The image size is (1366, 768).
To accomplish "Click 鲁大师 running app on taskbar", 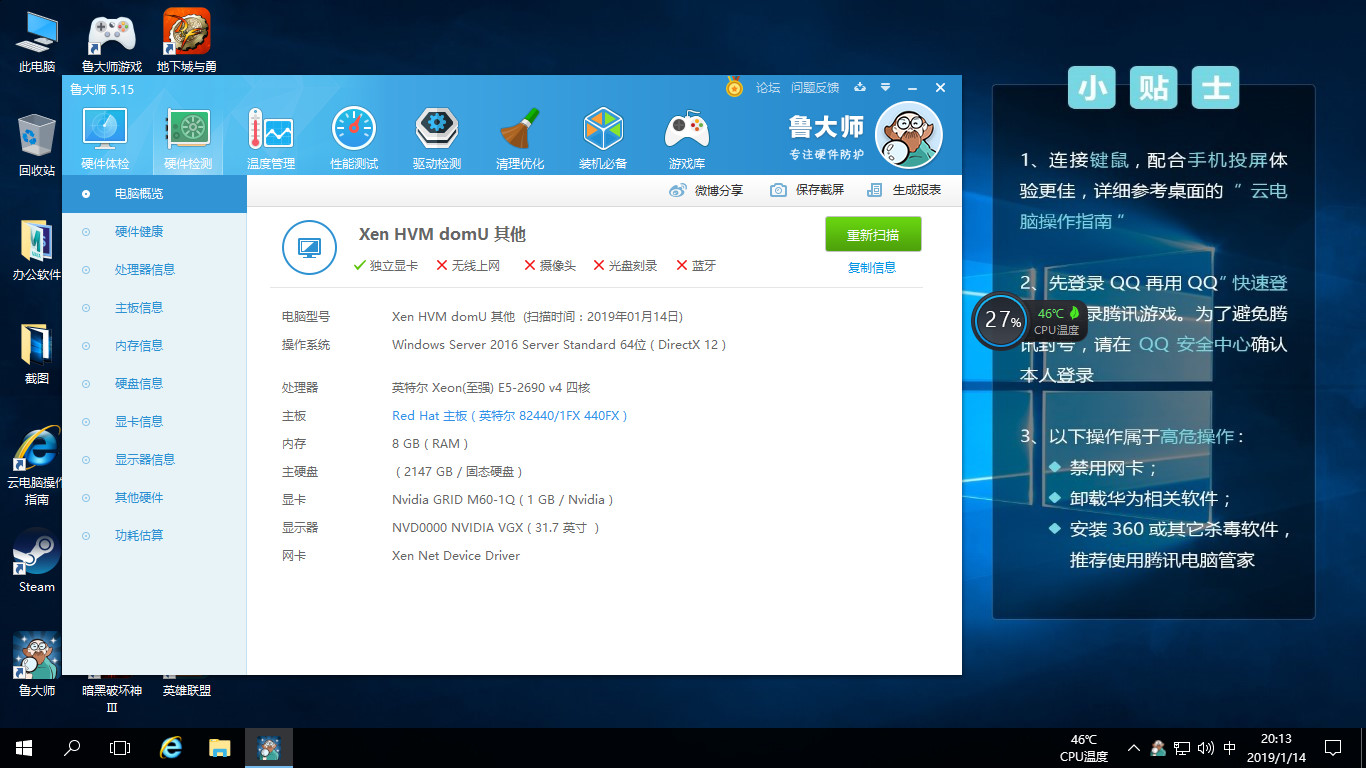I will coord(268,748).
